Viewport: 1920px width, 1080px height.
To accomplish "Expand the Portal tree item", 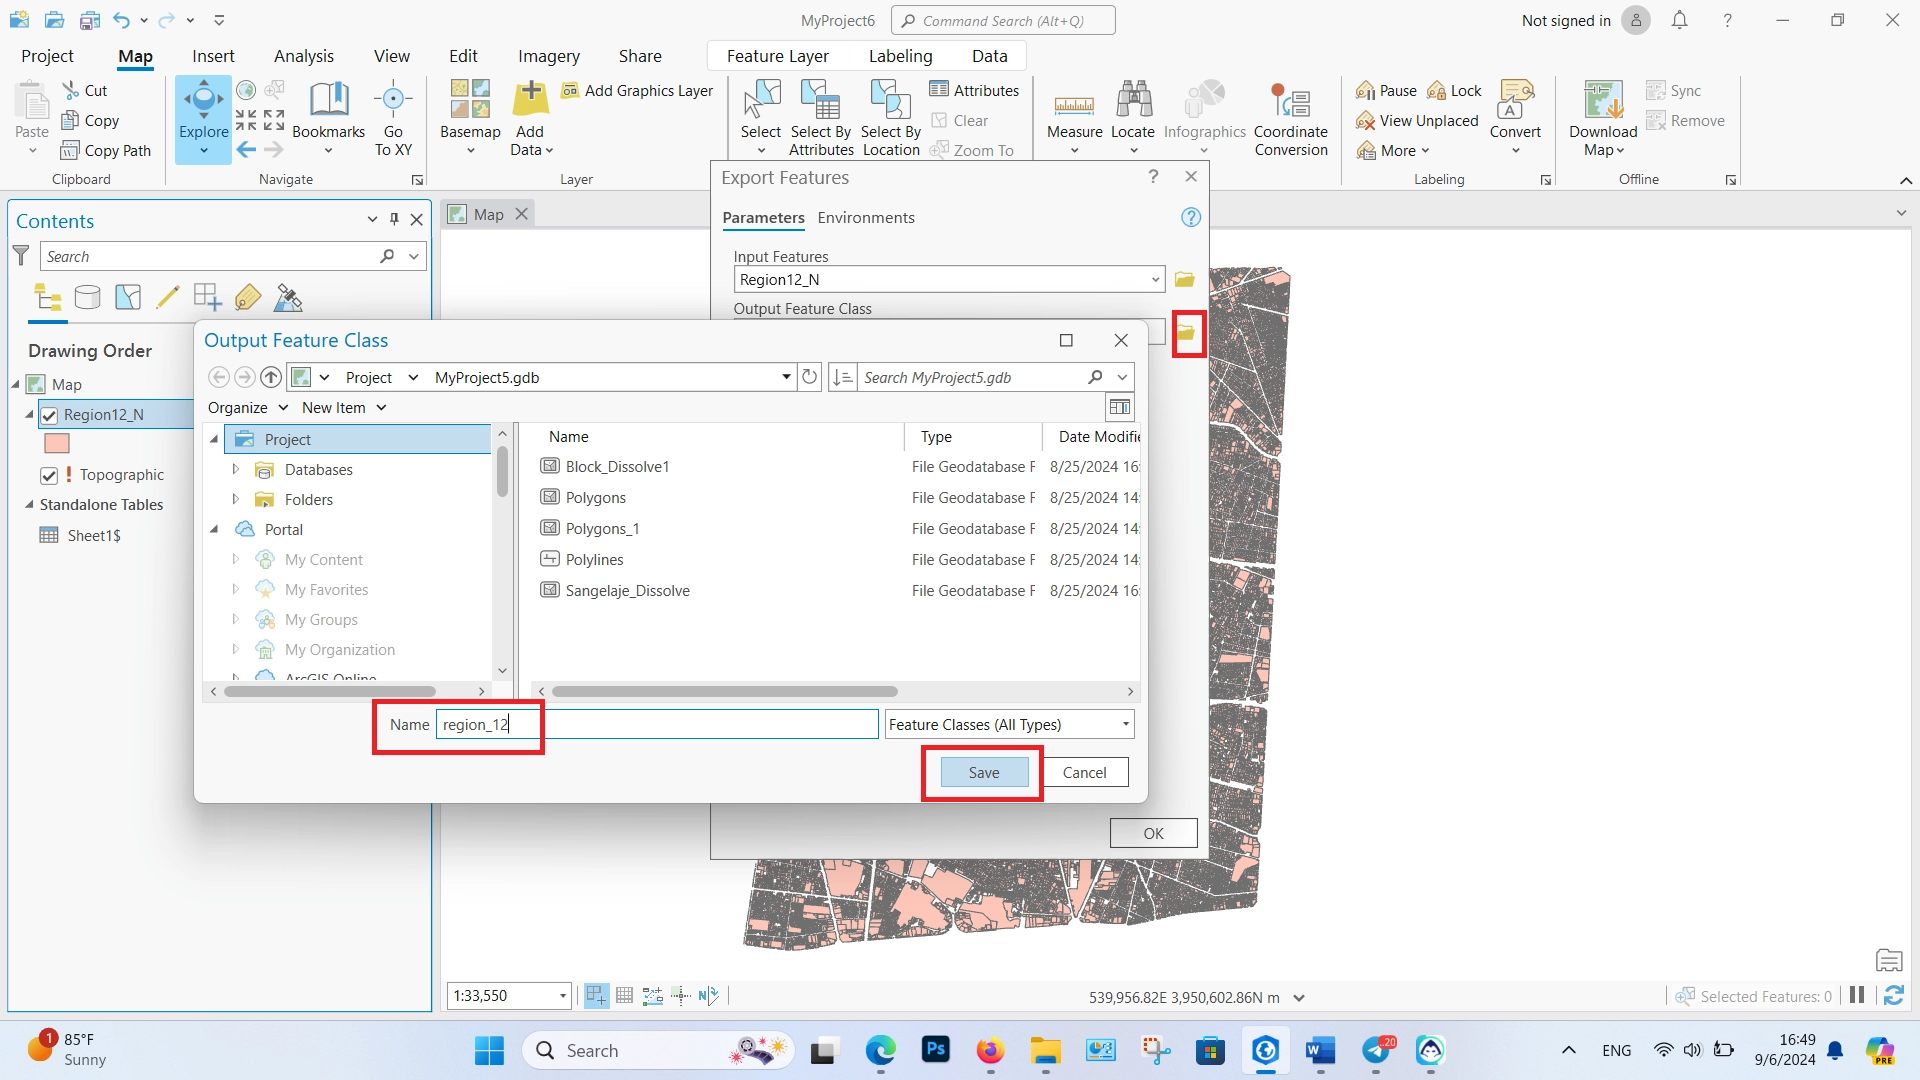I will coord(215,529).
